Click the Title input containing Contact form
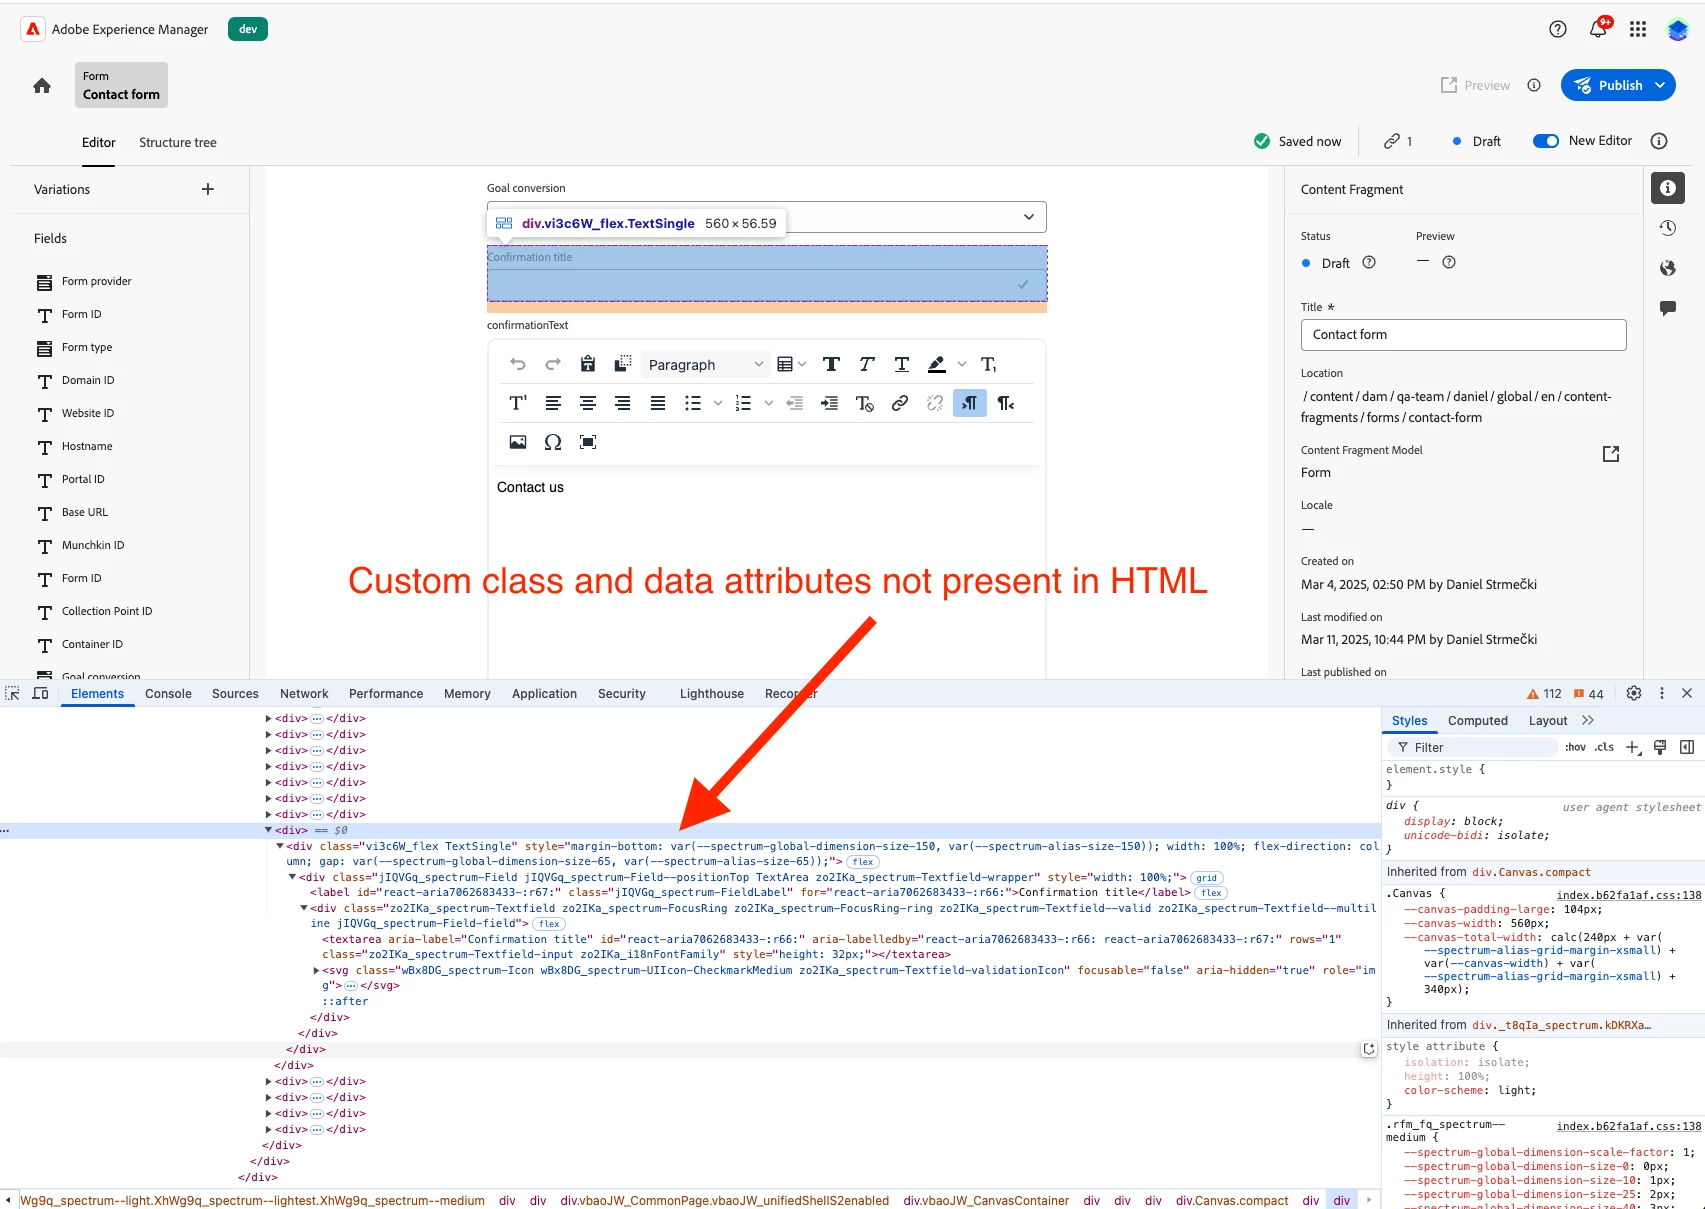Viewport: 1705px width, 1209px height. point(1463,335)
